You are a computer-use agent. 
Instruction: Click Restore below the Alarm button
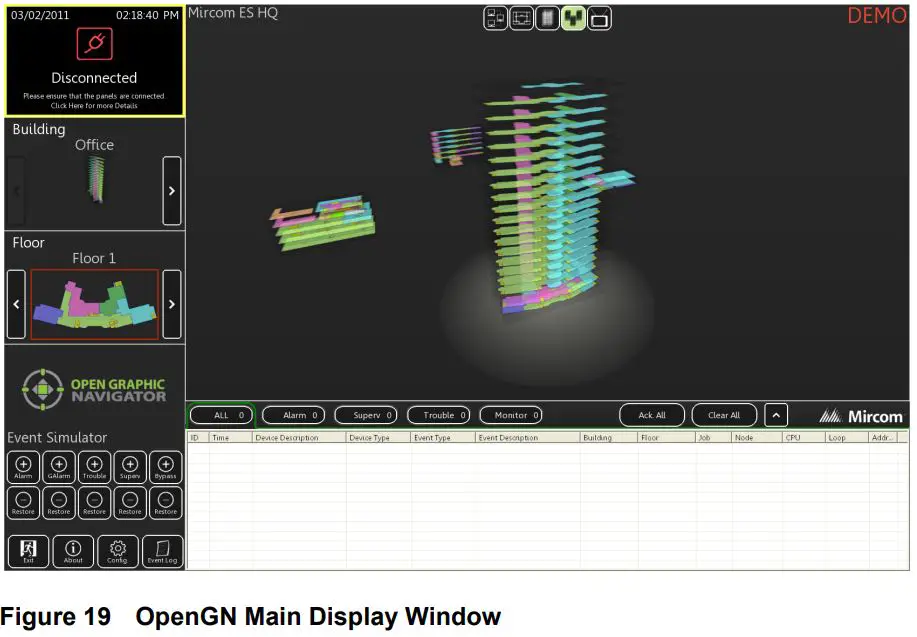click(23, 503)
